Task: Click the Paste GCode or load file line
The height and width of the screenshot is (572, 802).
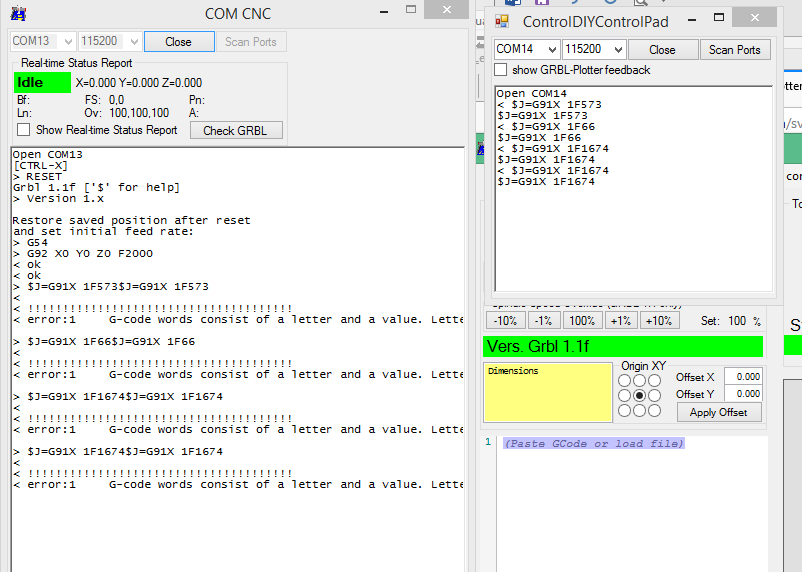Action: pyautogui.click(x=593, y=444)
